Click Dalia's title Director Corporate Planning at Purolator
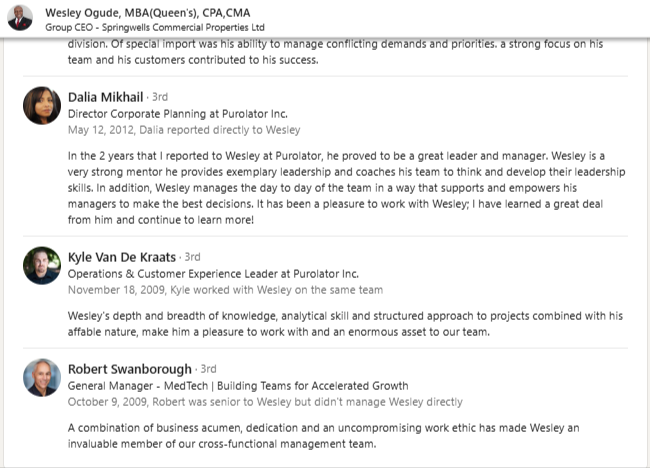Screen dimensions: 650x468 point(178,114)
